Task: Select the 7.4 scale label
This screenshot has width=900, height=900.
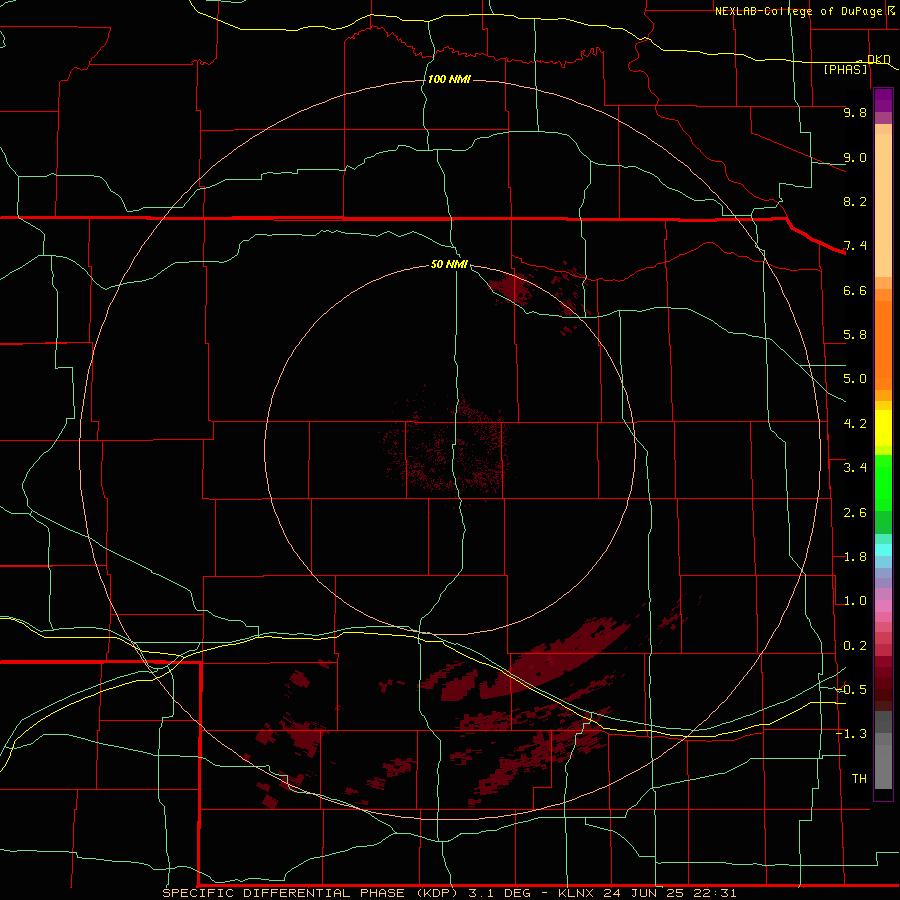Action: (x=855, y=246)
